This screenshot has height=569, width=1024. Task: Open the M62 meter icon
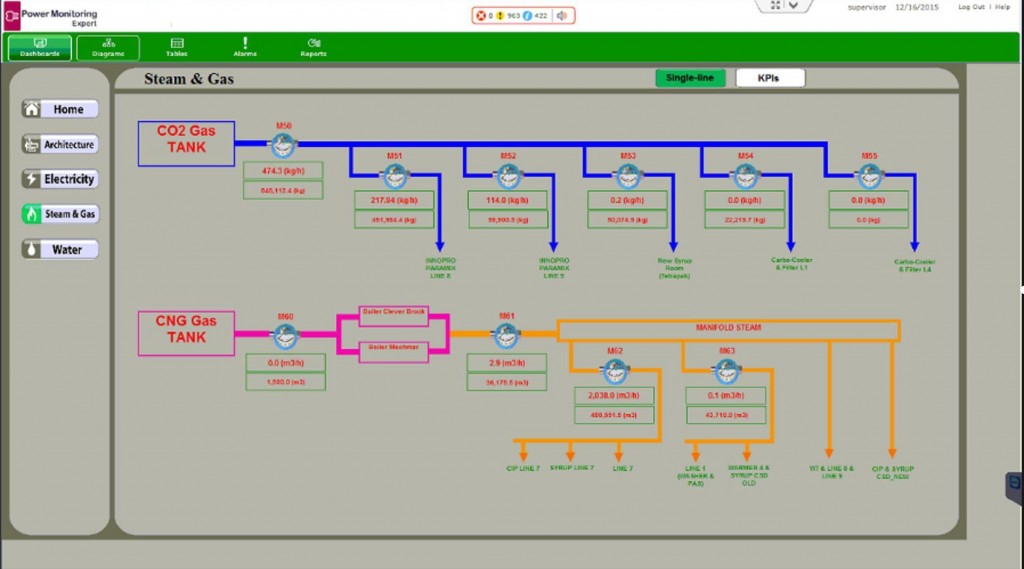pos(615,371)
